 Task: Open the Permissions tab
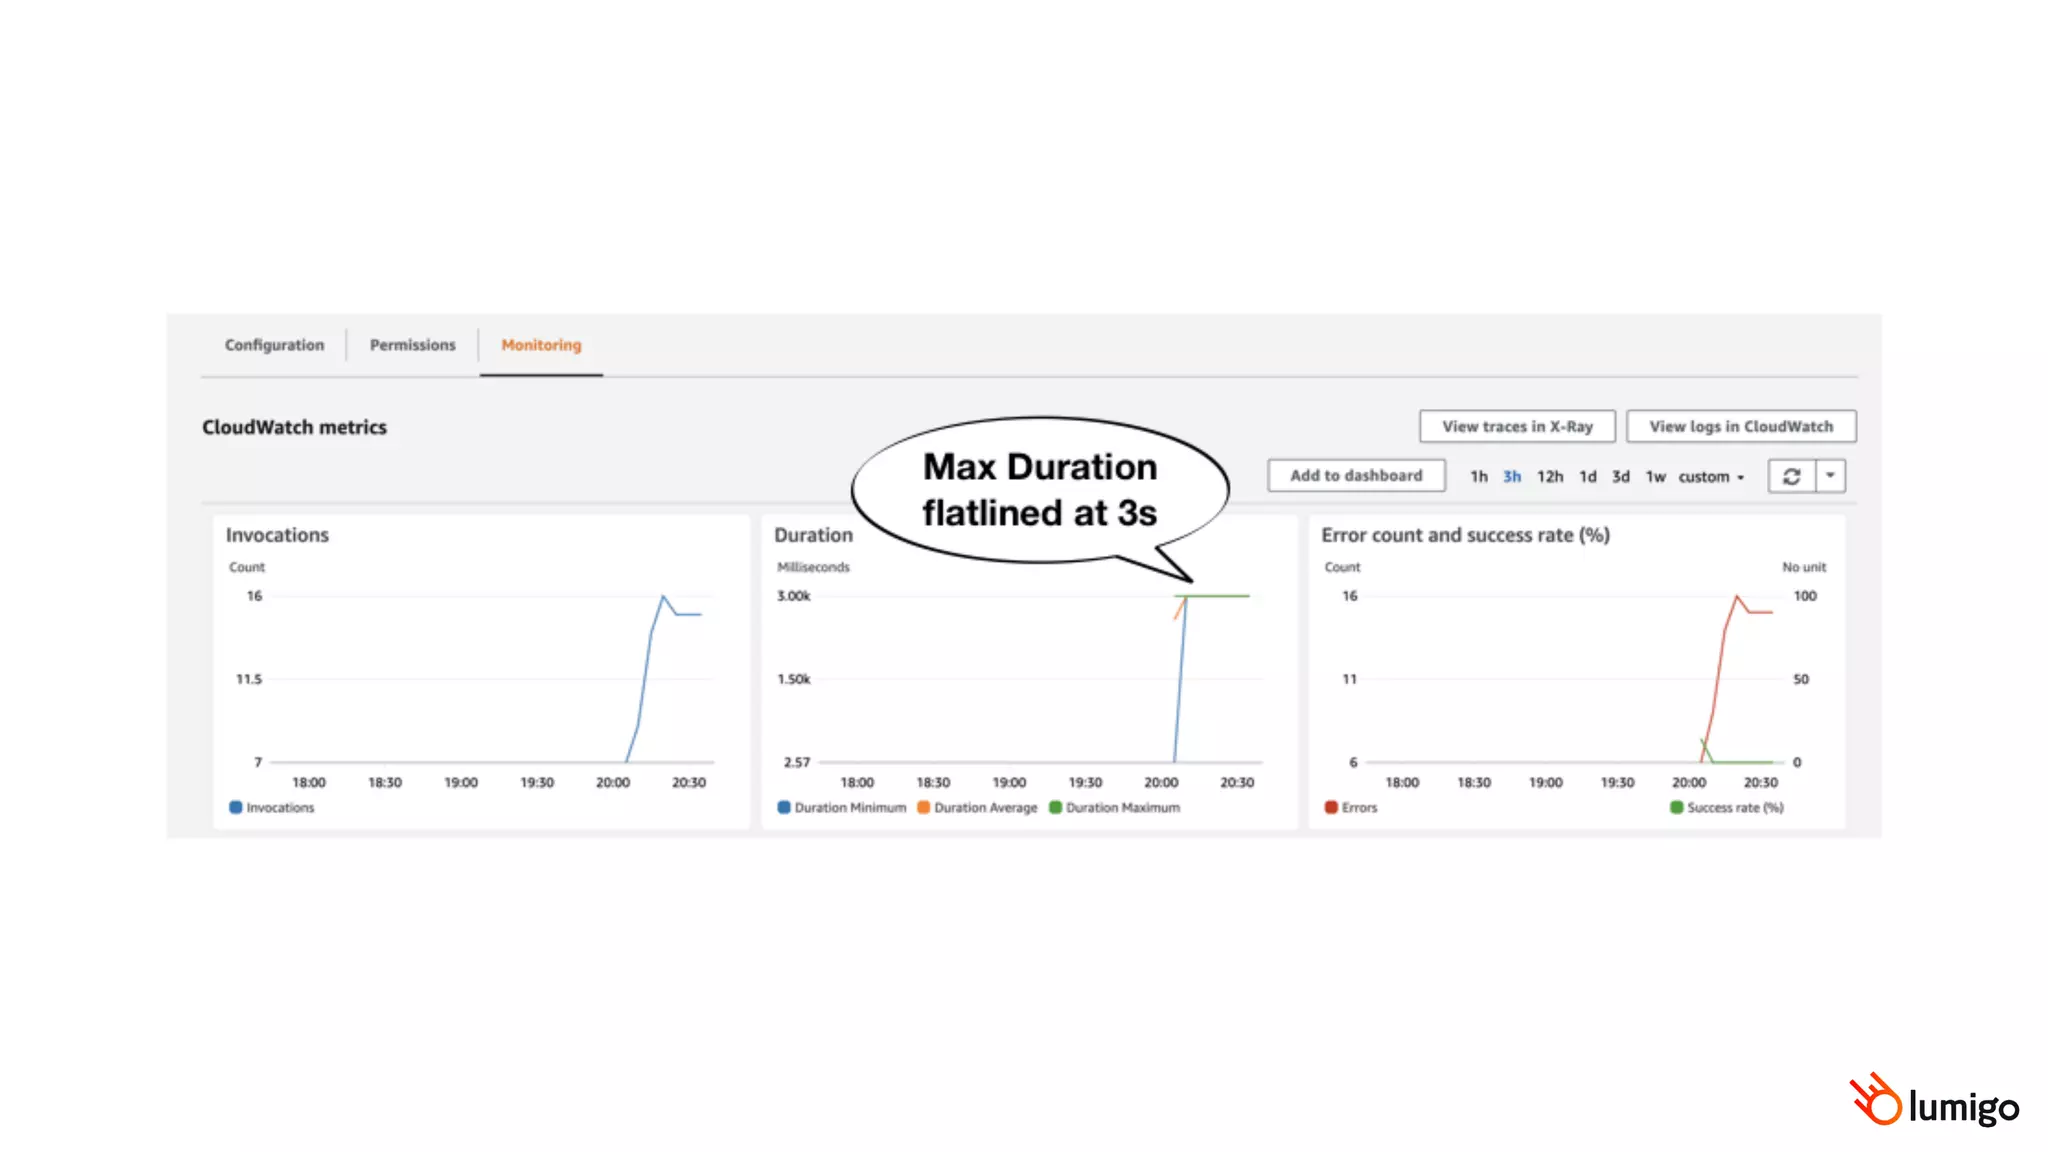point(412,345)
